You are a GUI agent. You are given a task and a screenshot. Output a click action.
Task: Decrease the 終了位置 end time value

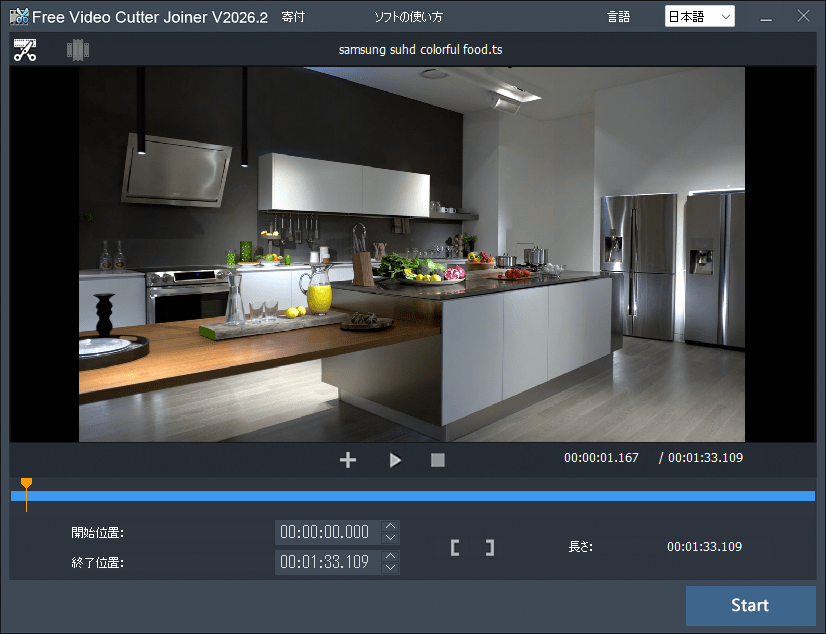[390, 568]
